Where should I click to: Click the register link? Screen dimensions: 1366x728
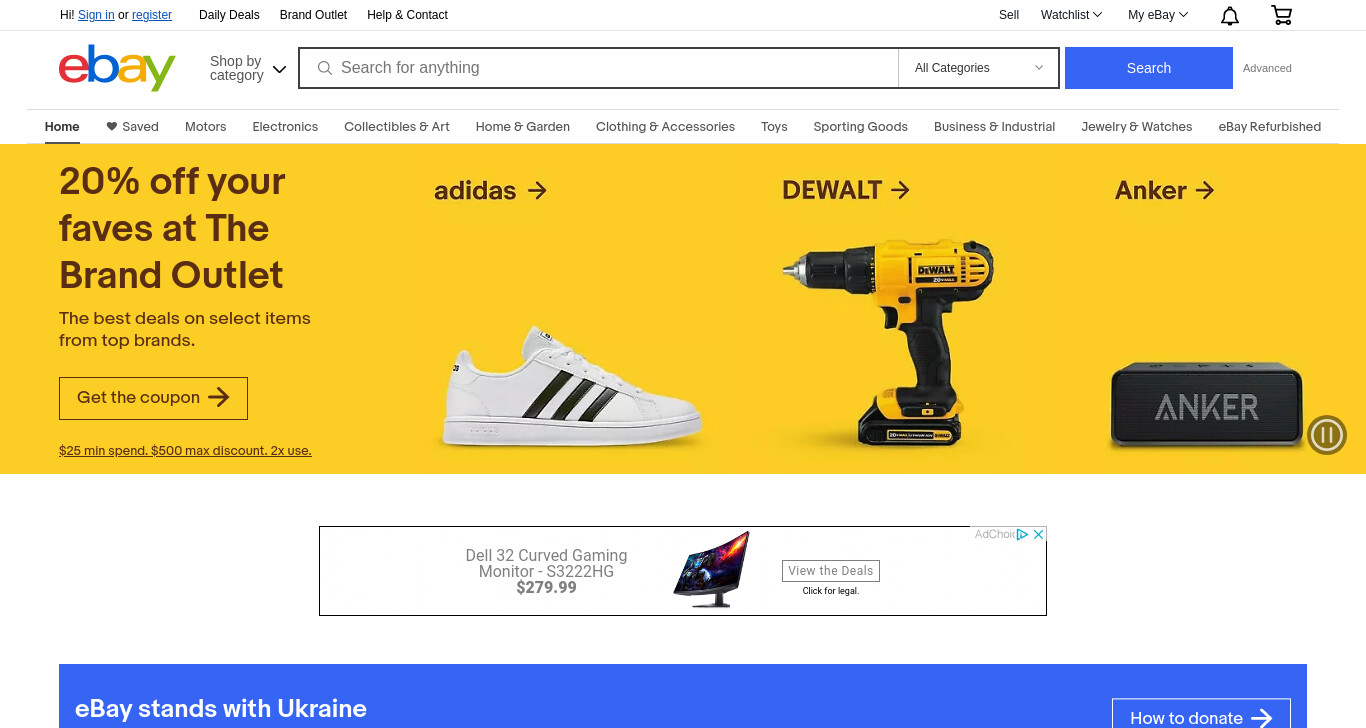coord(152,15)
